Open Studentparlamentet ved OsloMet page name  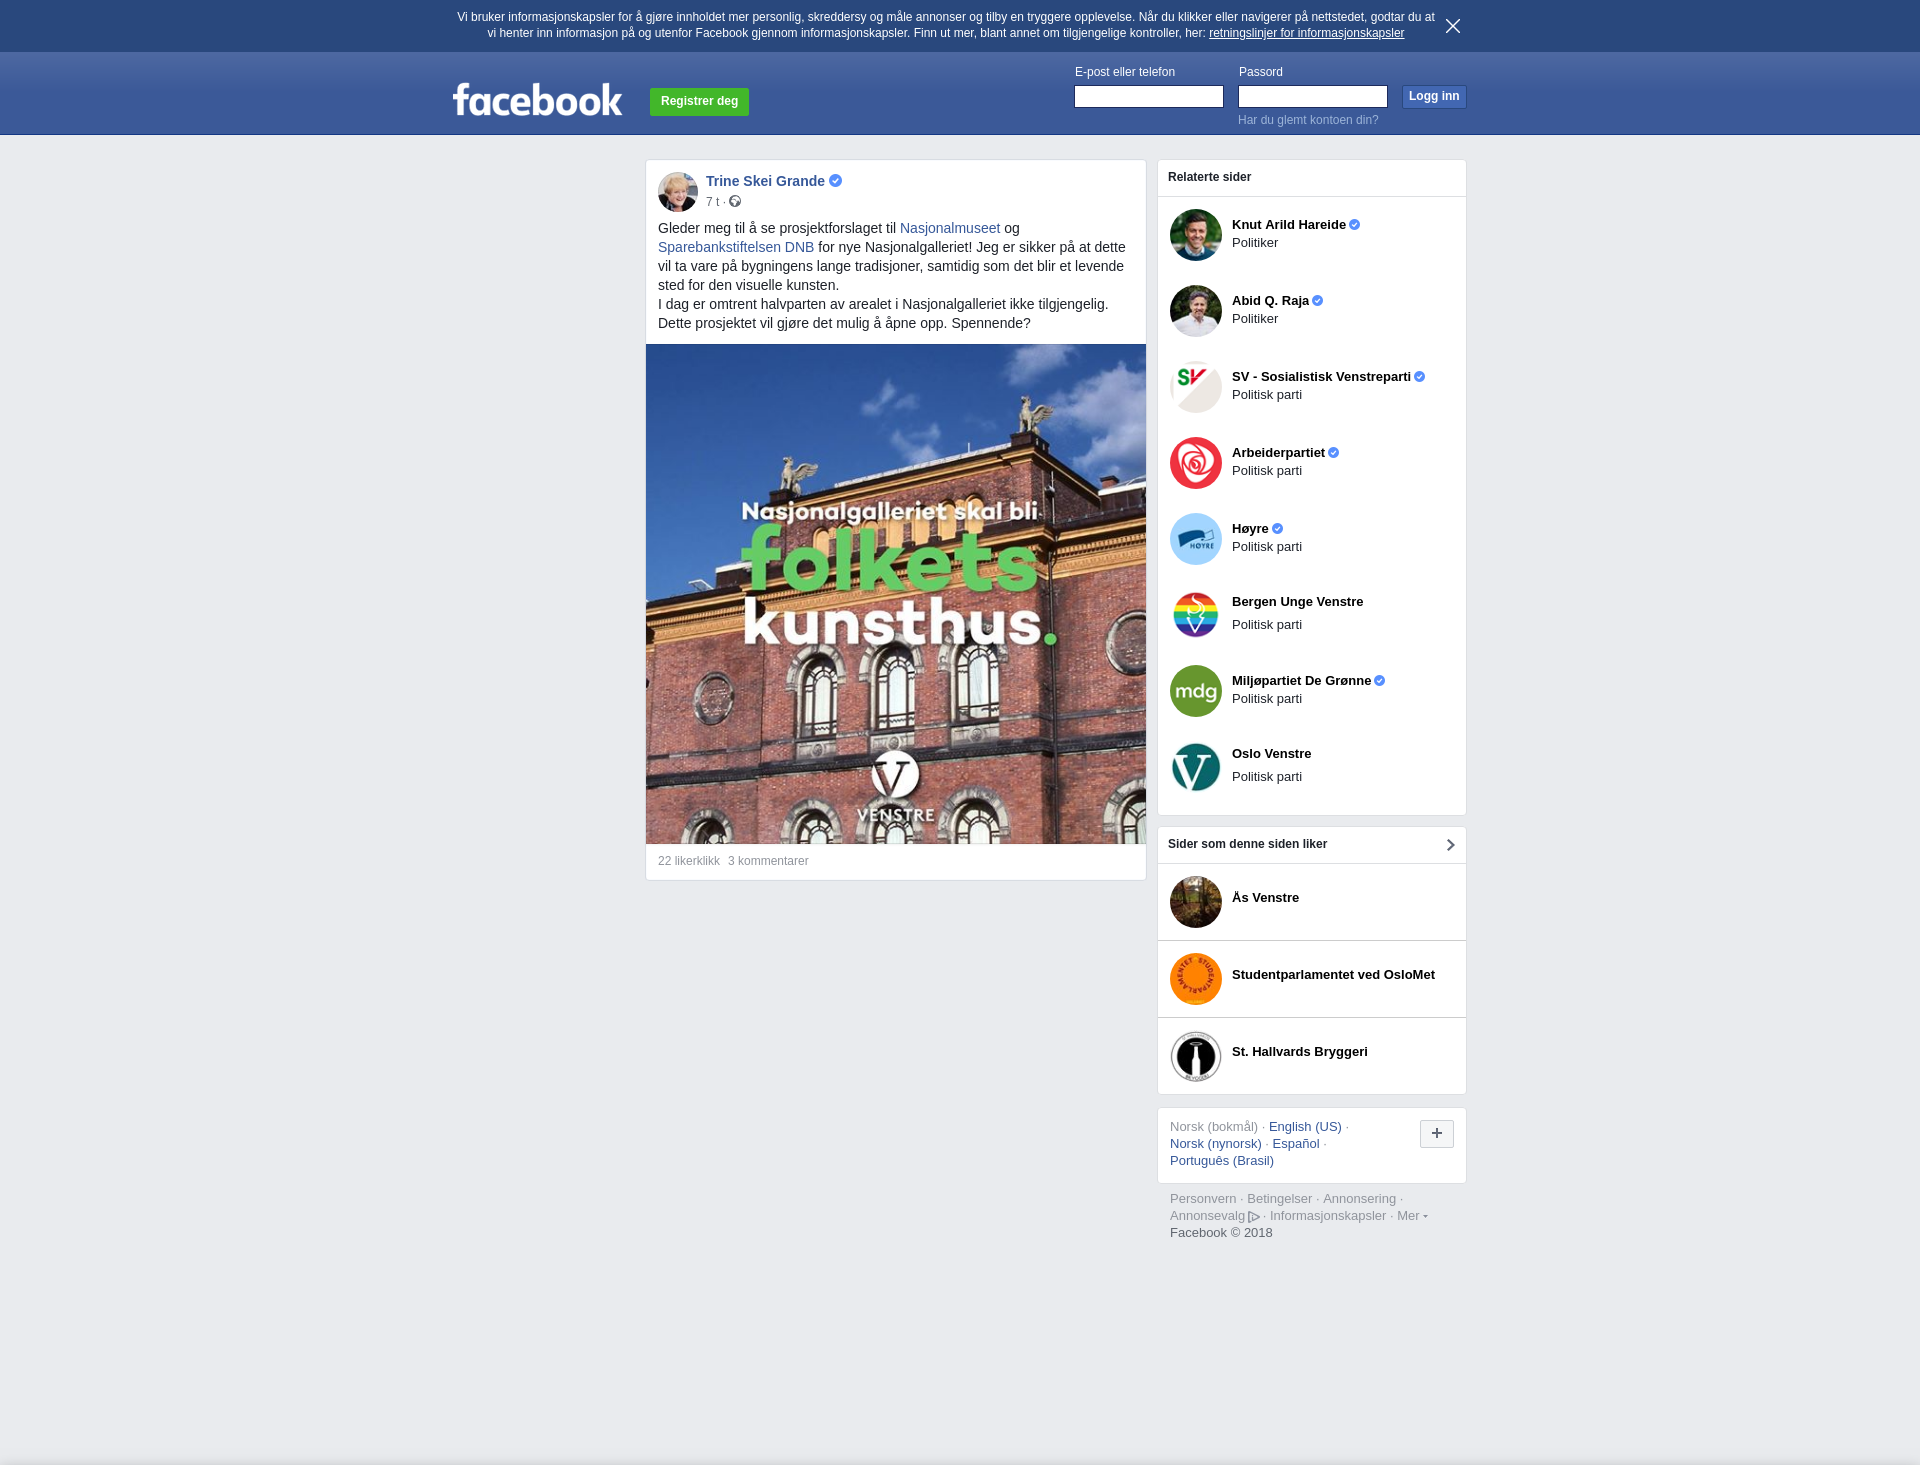pos(1333,975)
